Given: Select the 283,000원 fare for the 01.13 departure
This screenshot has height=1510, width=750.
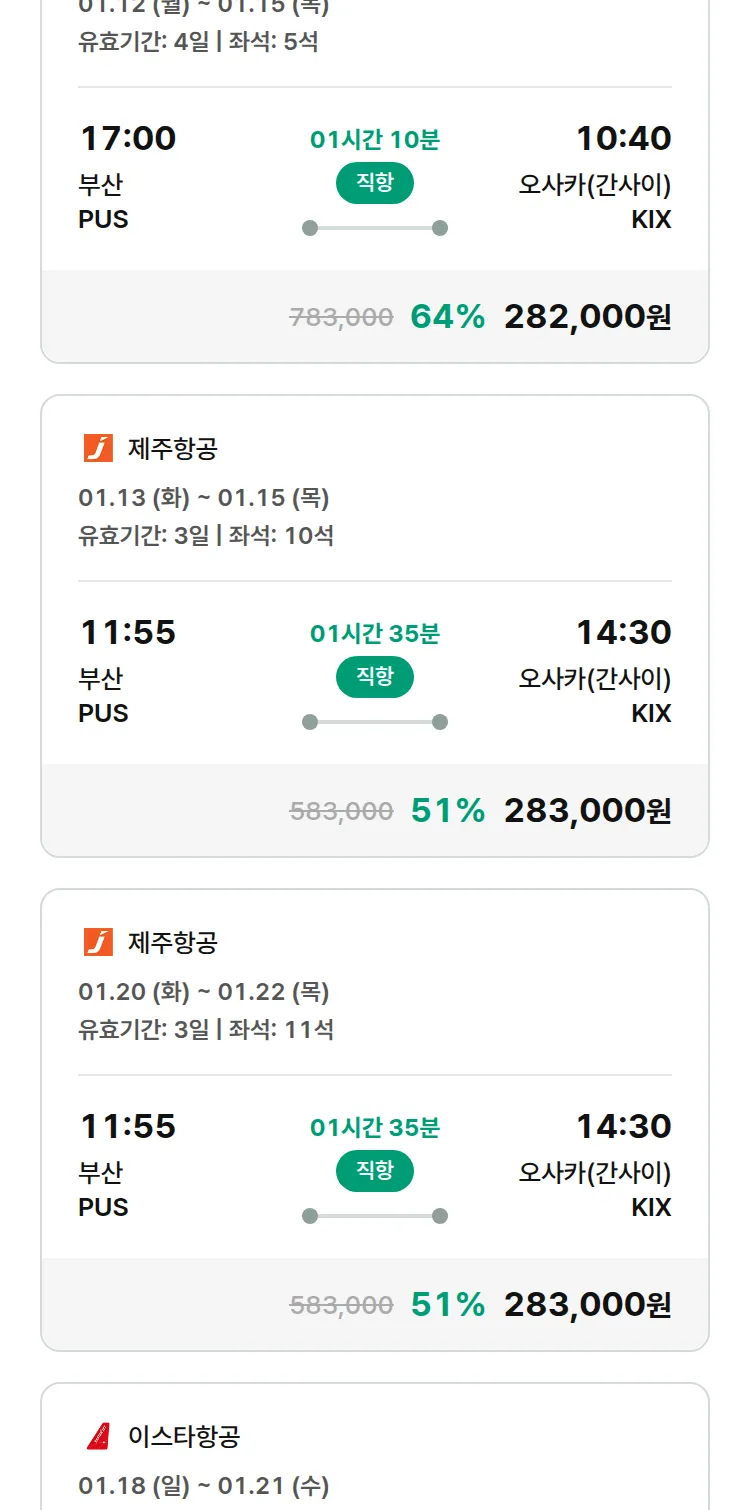Looking at the screenshot, I should (587, 811).
